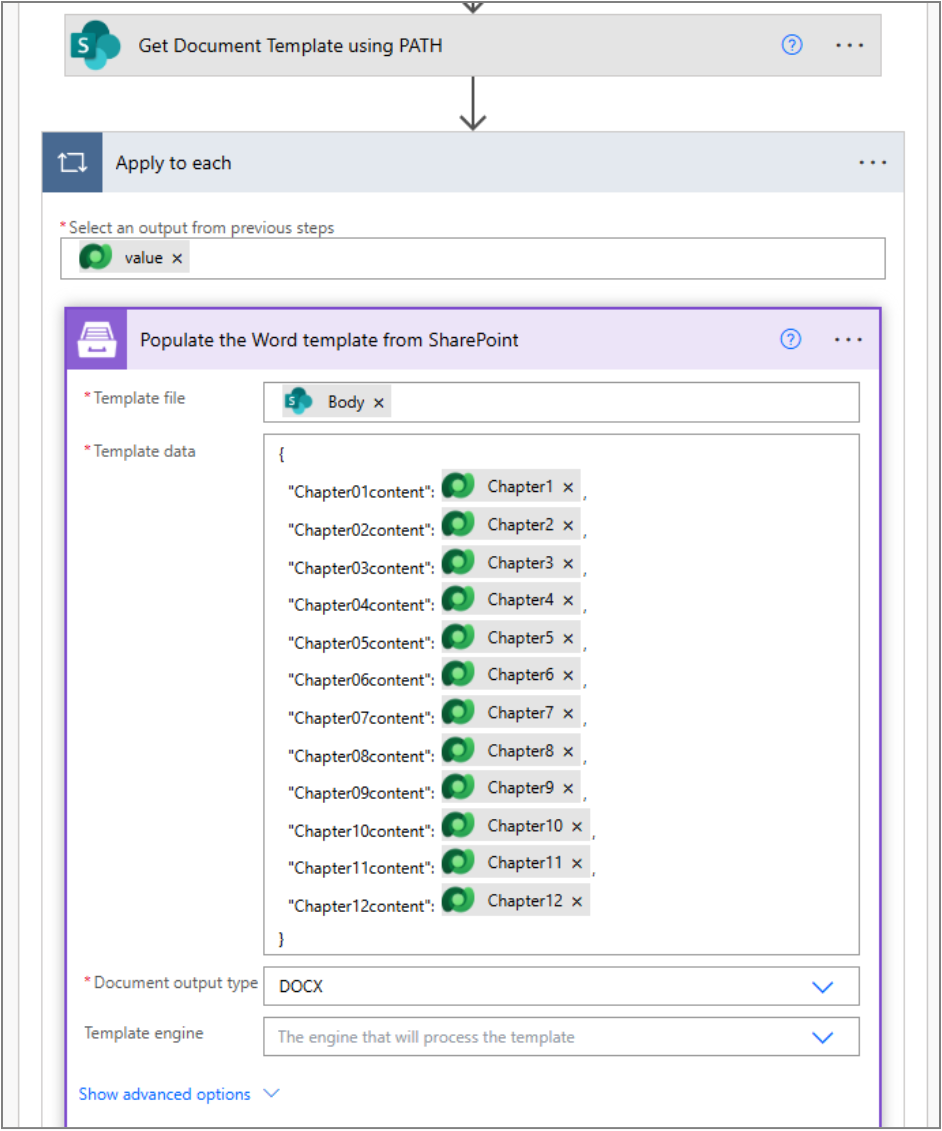Screen dimensions: 942x1131
Task: Remove the Chapter4 dynamic token
Action: pos(568,600)
